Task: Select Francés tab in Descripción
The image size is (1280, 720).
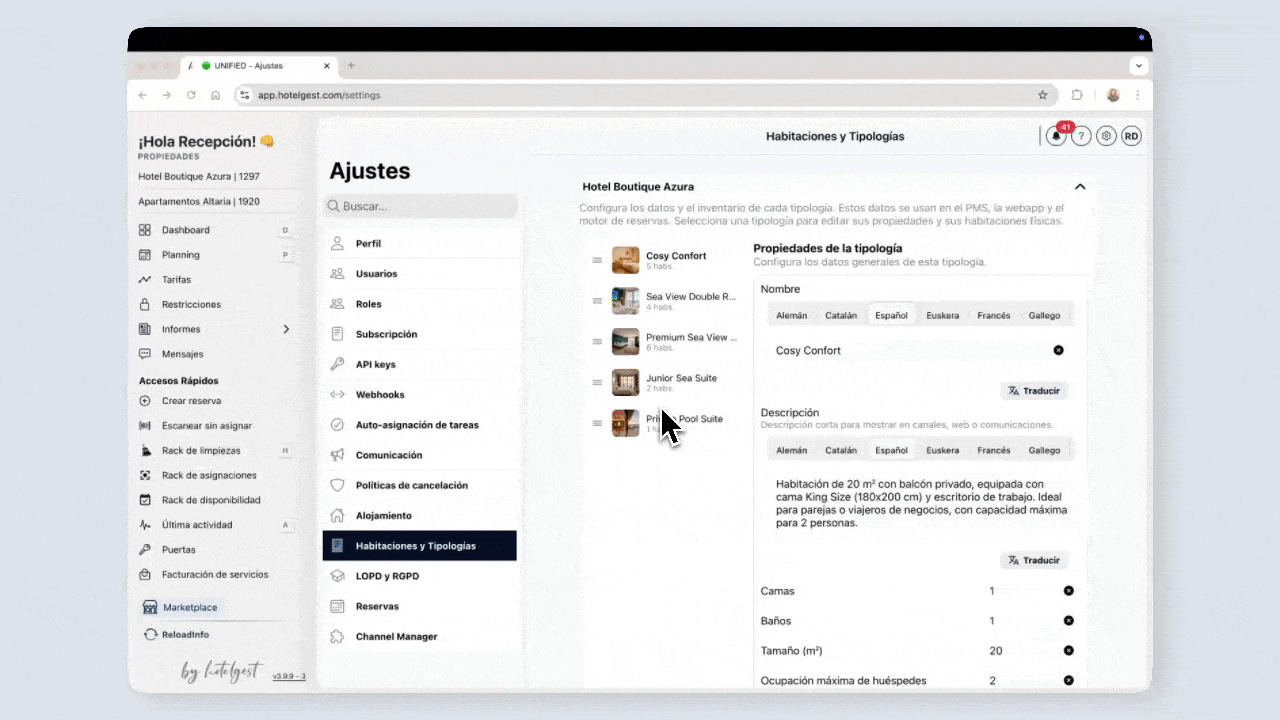Action: (993, 450)
